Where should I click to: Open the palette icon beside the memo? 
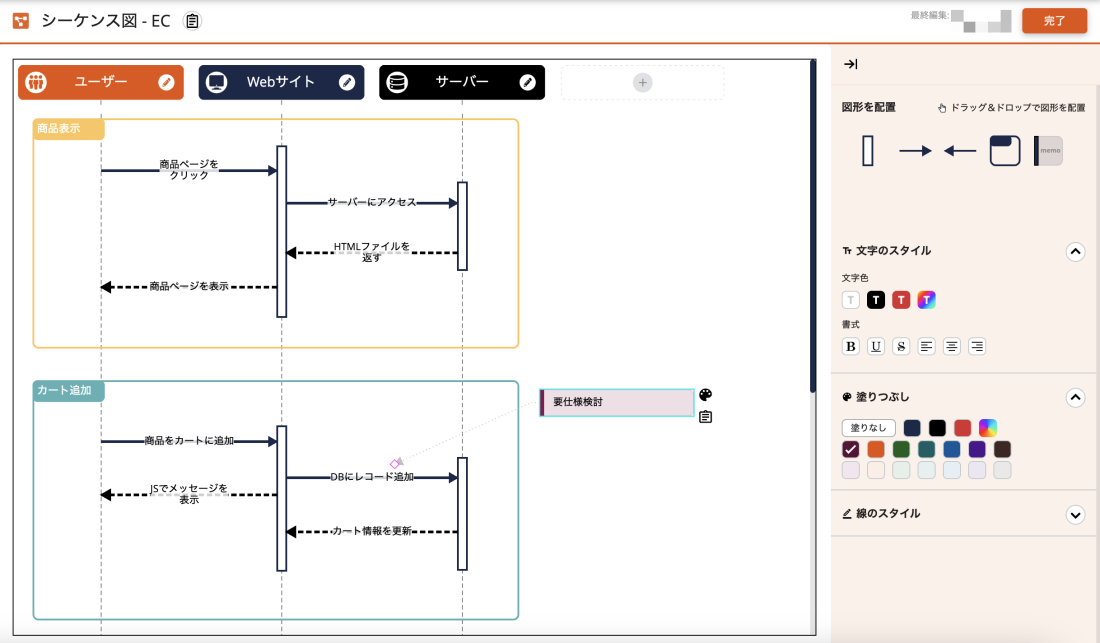[x=706, y=395]
